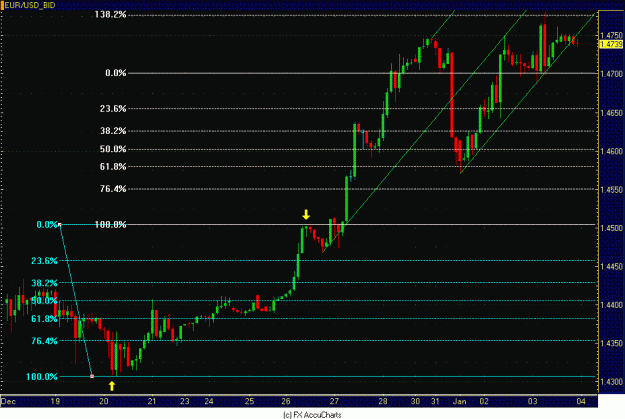
Task: Click date 23 on the time axis
Action: (185, 401)
